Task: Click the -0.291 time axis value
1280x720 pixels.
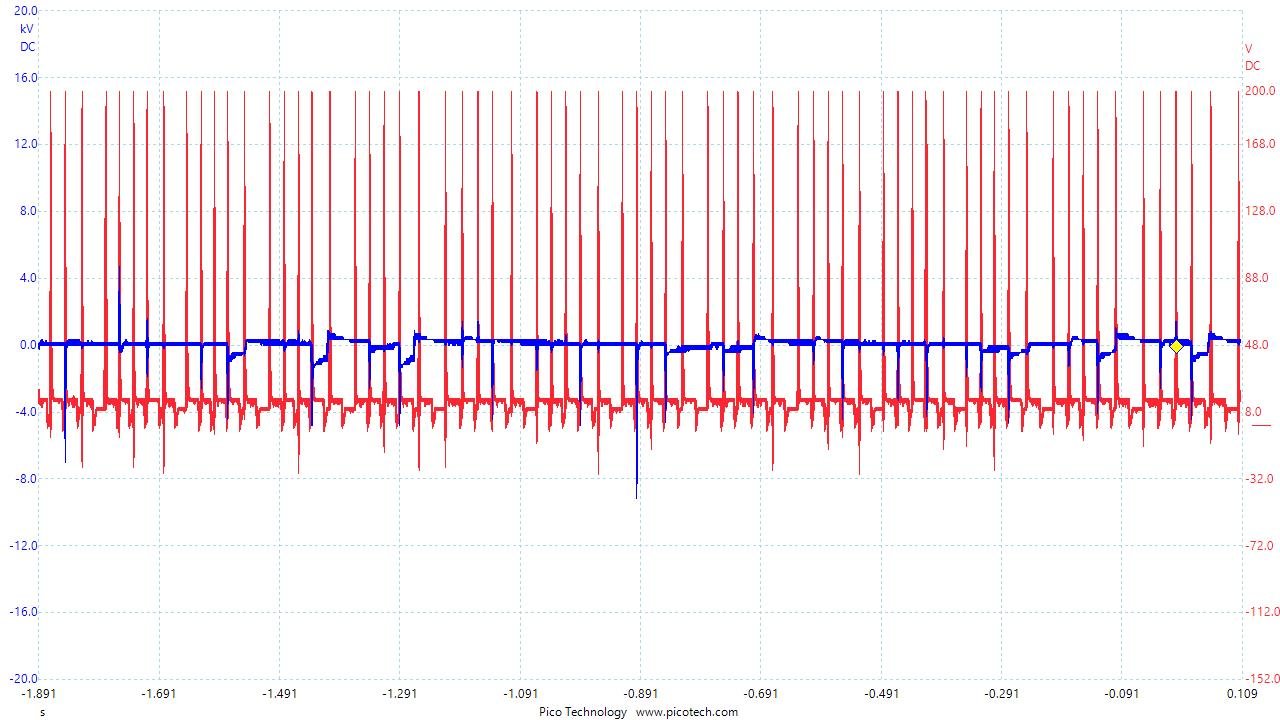Action: (x=1001, y=693)
